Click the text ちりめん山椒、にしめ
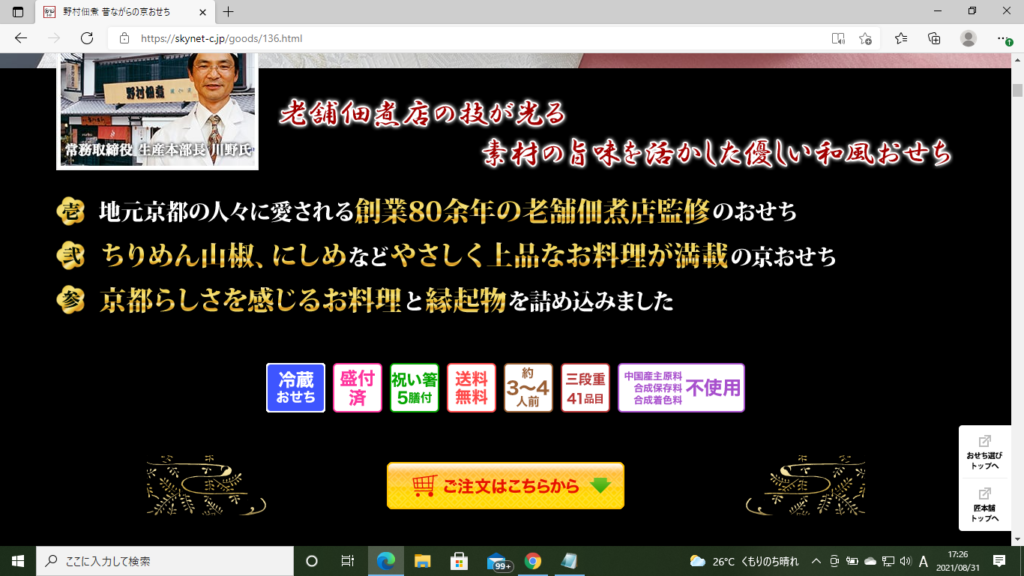 pos(223,256)
